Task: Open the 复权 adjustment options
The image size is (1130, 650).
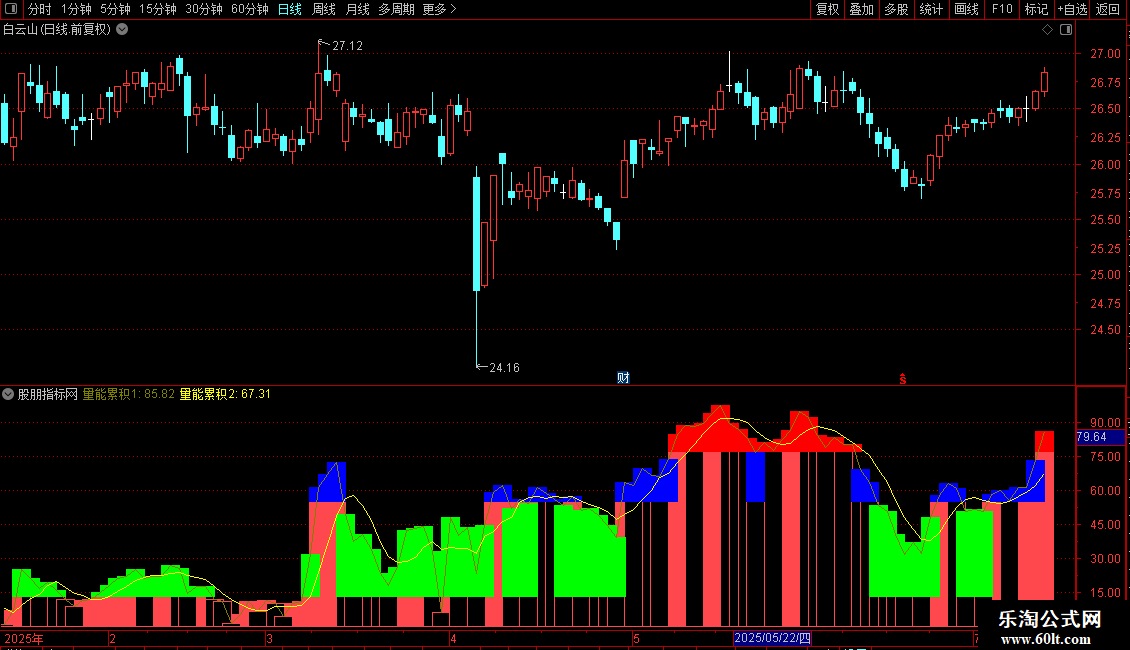Action: tap(827, 9)
